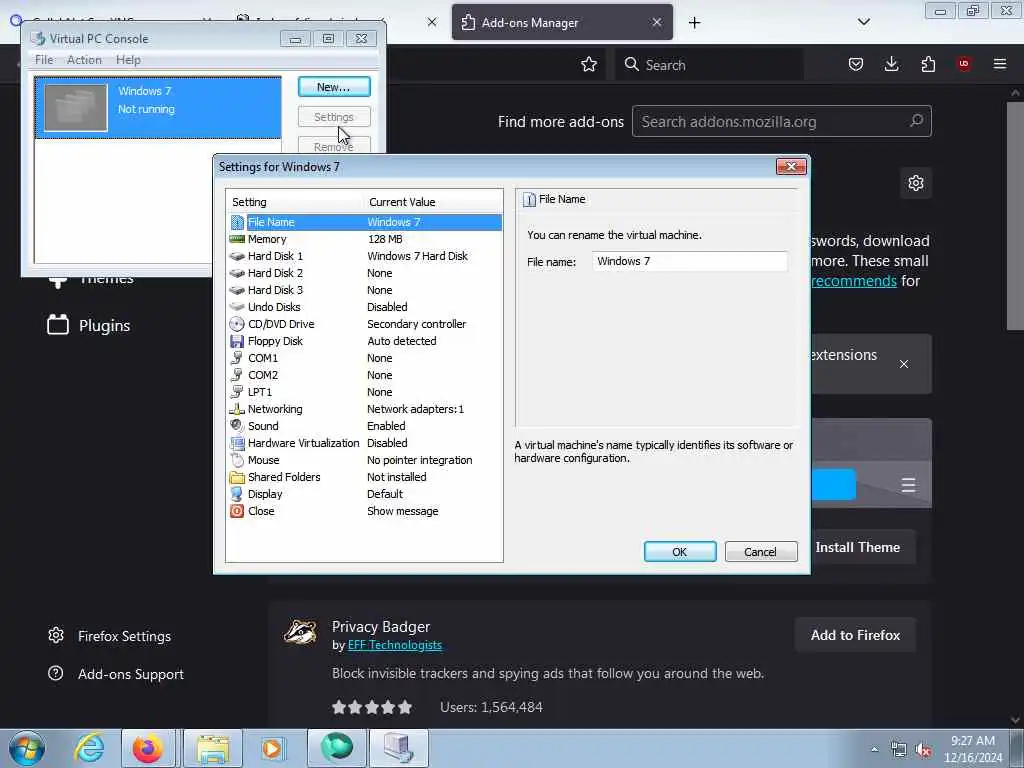Open EFF Technologists author link
1024x768 pixels.
[x=394, y=645]
